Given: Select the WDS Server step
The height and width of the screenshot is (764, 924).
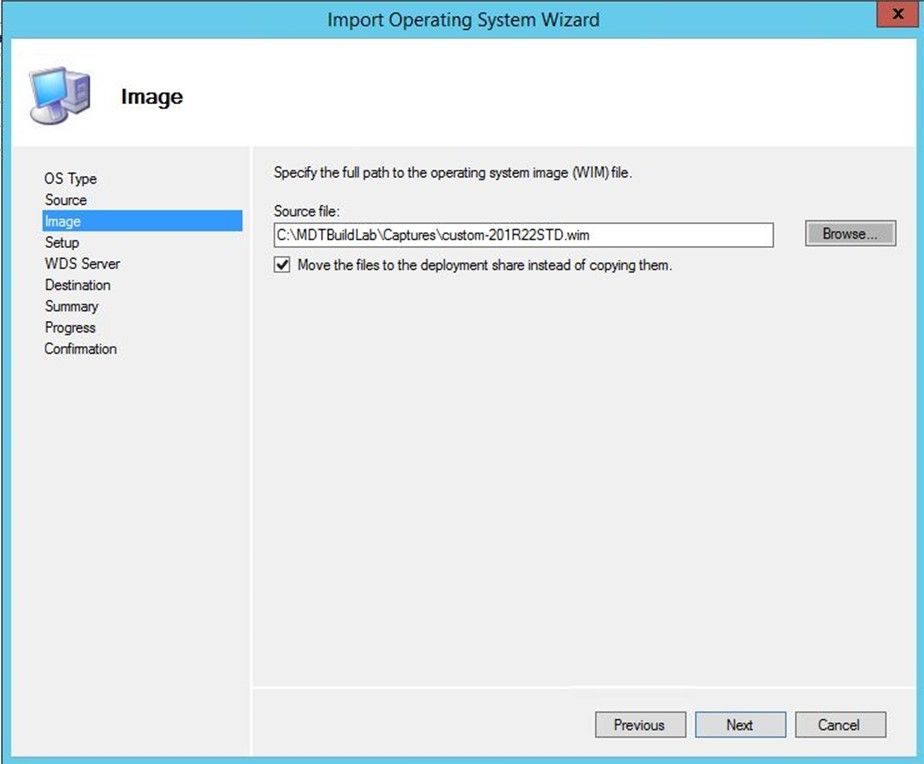Looking at the screenshot, I should (82, 264).
